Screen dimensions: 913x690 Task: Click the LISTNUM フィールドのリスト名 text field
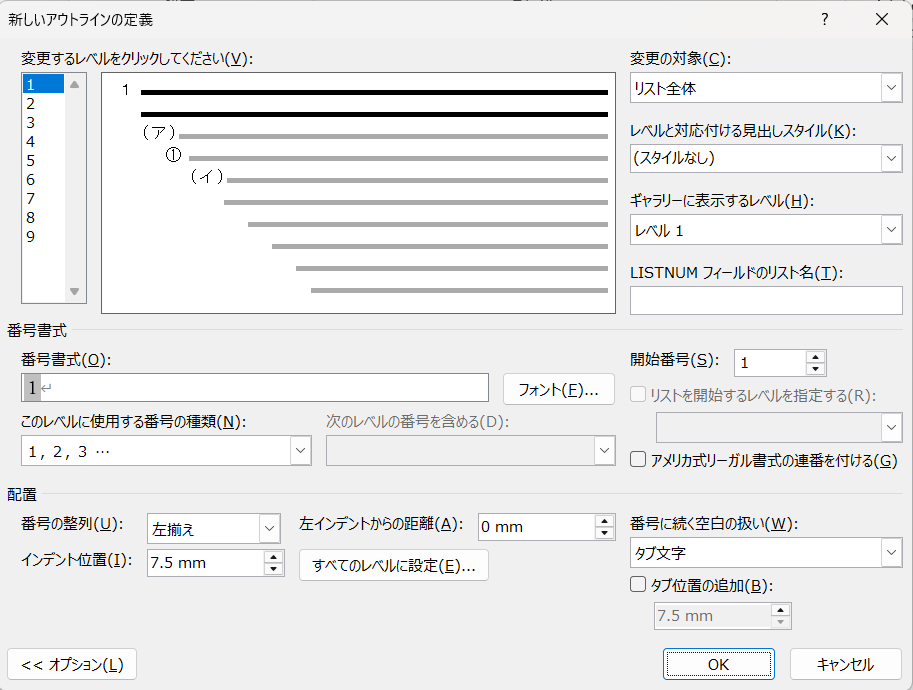[x=766, y=300]
